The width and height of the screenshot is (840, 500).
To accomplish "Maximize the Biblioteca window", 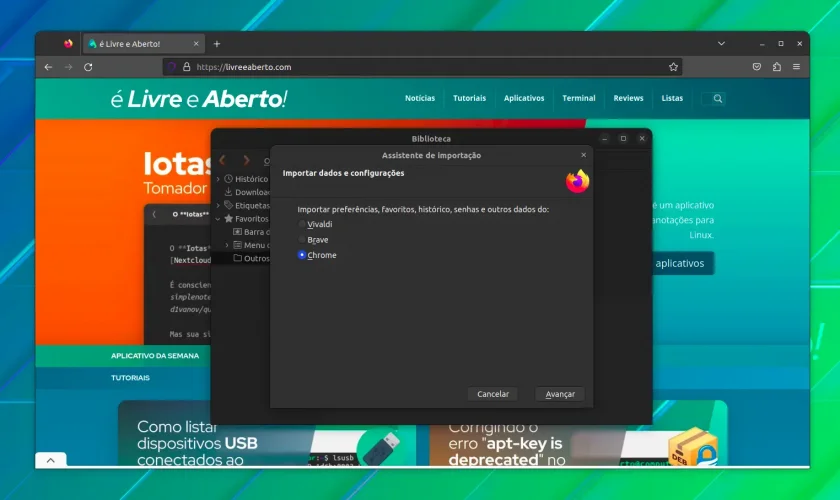I will 623,139.
